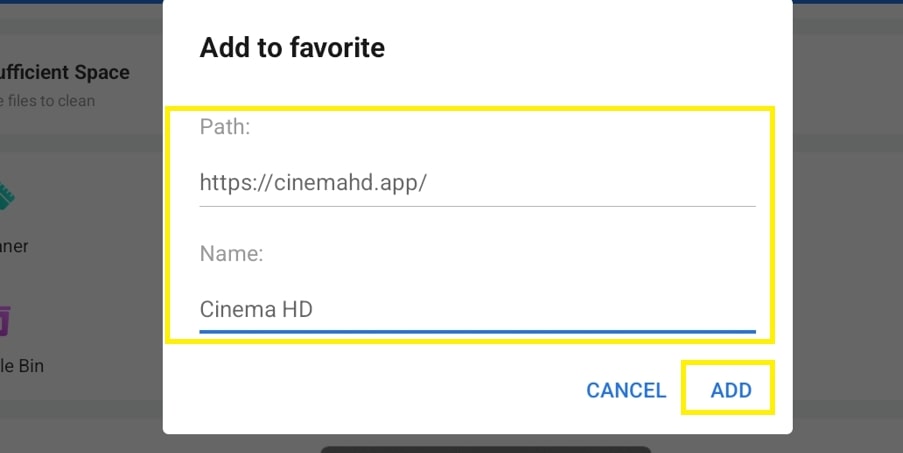
Task: Click the Add to favorite dialog title
Action: [292, 47]
